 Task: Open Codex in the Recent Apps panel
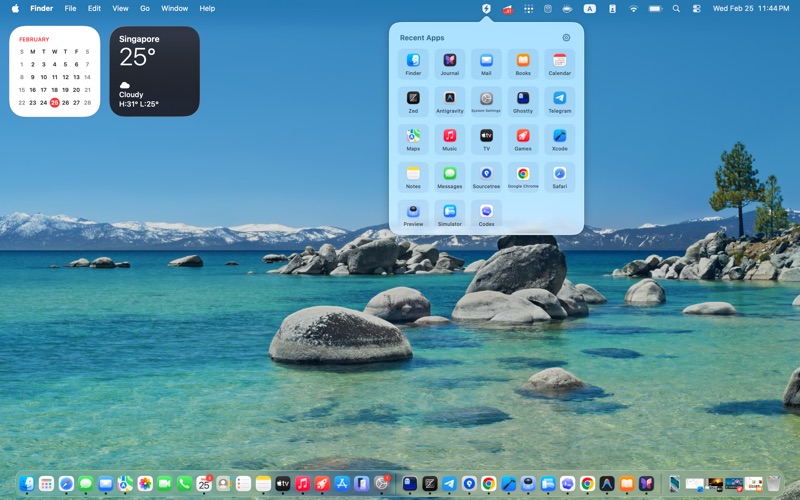tap(486, 212)
